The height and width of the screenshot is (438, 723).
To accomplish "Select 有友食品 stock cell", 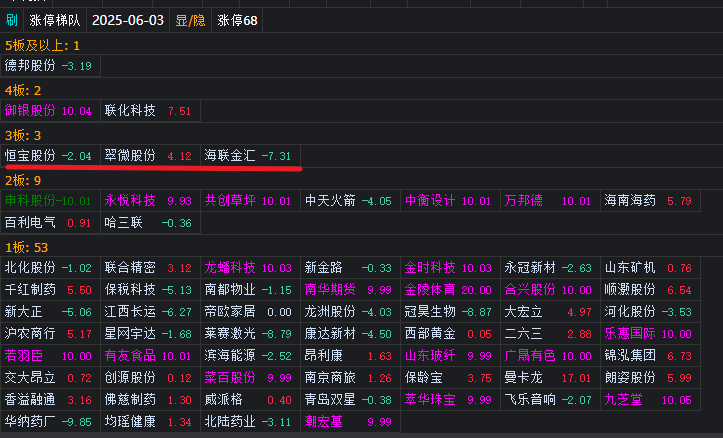I will point(150,356).
